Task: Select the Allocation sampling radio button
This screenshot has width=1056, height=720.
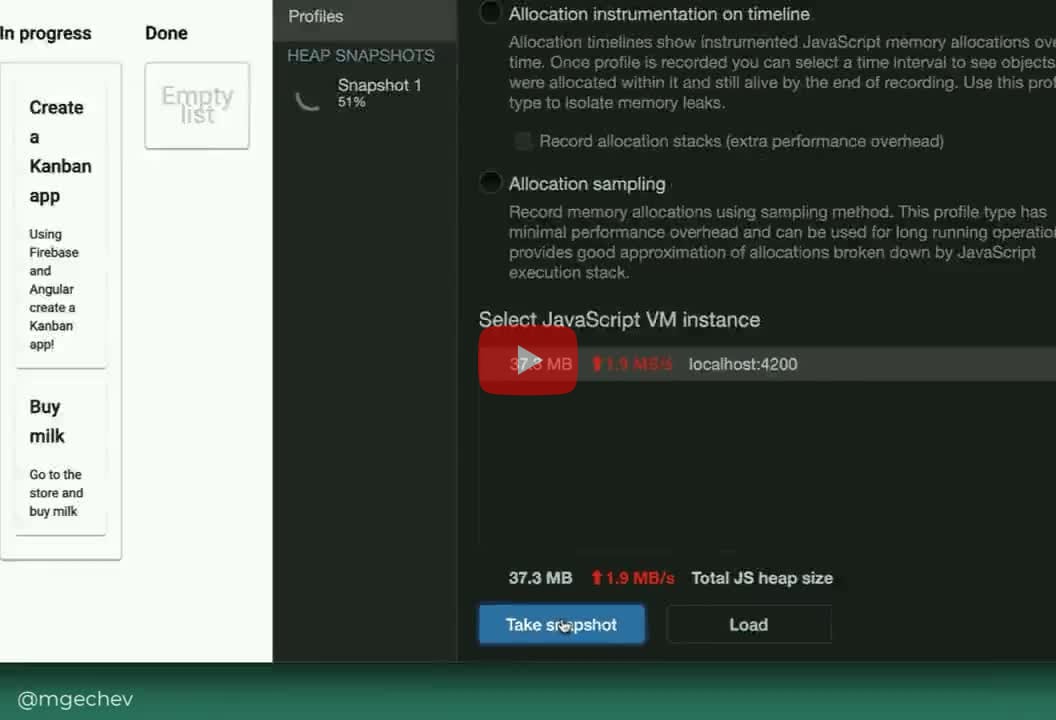Action: coord(490,183)
